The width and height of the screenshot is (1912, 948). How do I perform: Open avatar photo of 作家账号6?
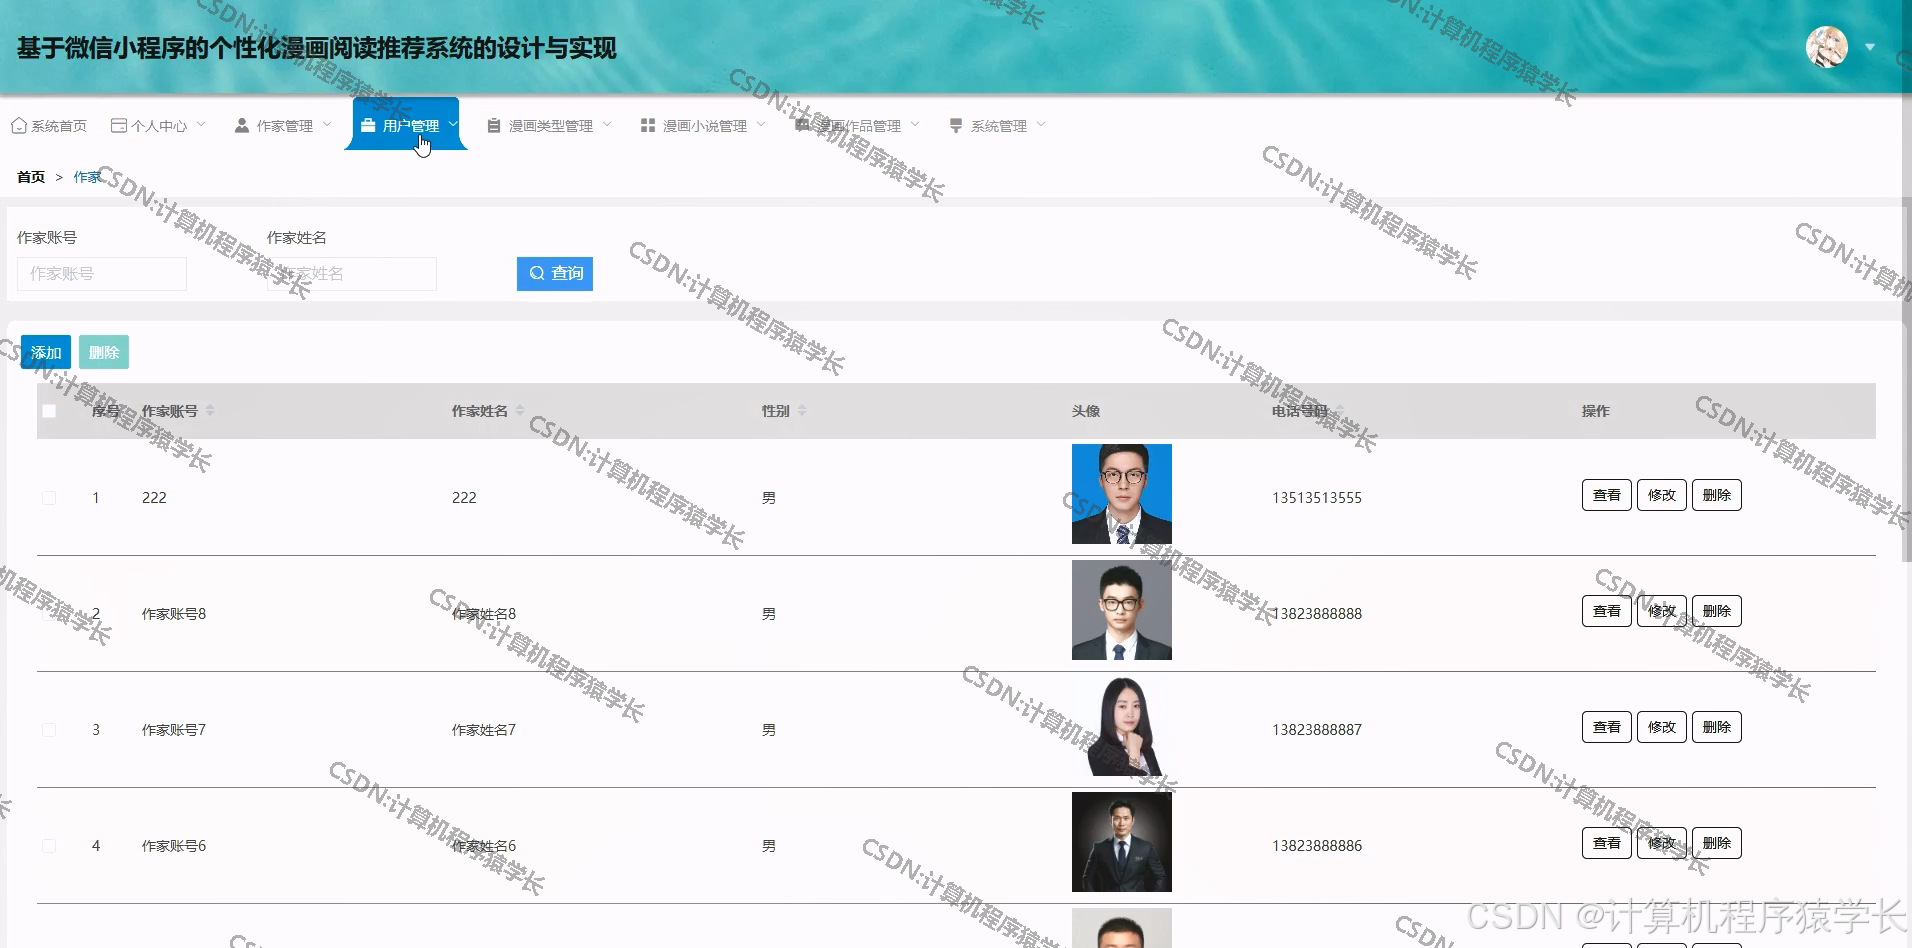[x=1122, y=842]
